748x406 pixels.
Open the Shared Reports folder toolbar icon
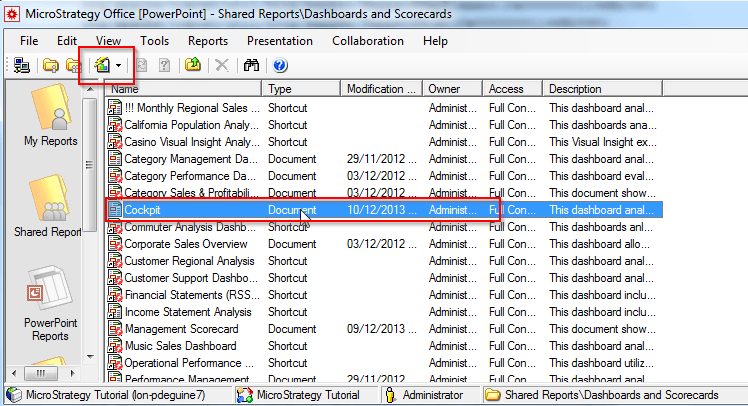[73, 65]
